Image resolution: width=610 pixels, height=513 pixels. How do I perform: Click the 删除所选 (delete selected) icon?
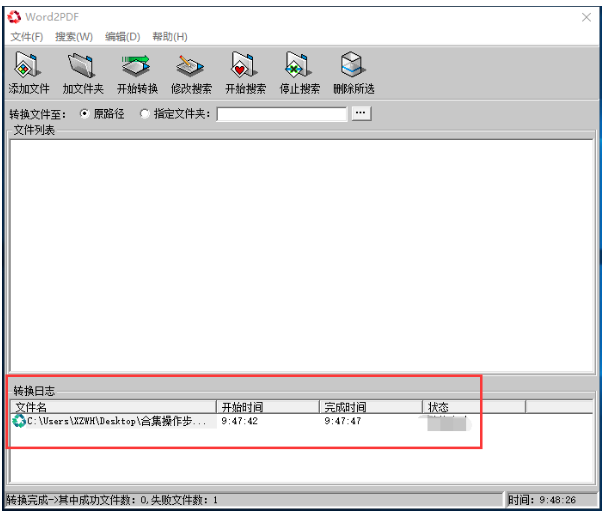click(x=353, y=73)
